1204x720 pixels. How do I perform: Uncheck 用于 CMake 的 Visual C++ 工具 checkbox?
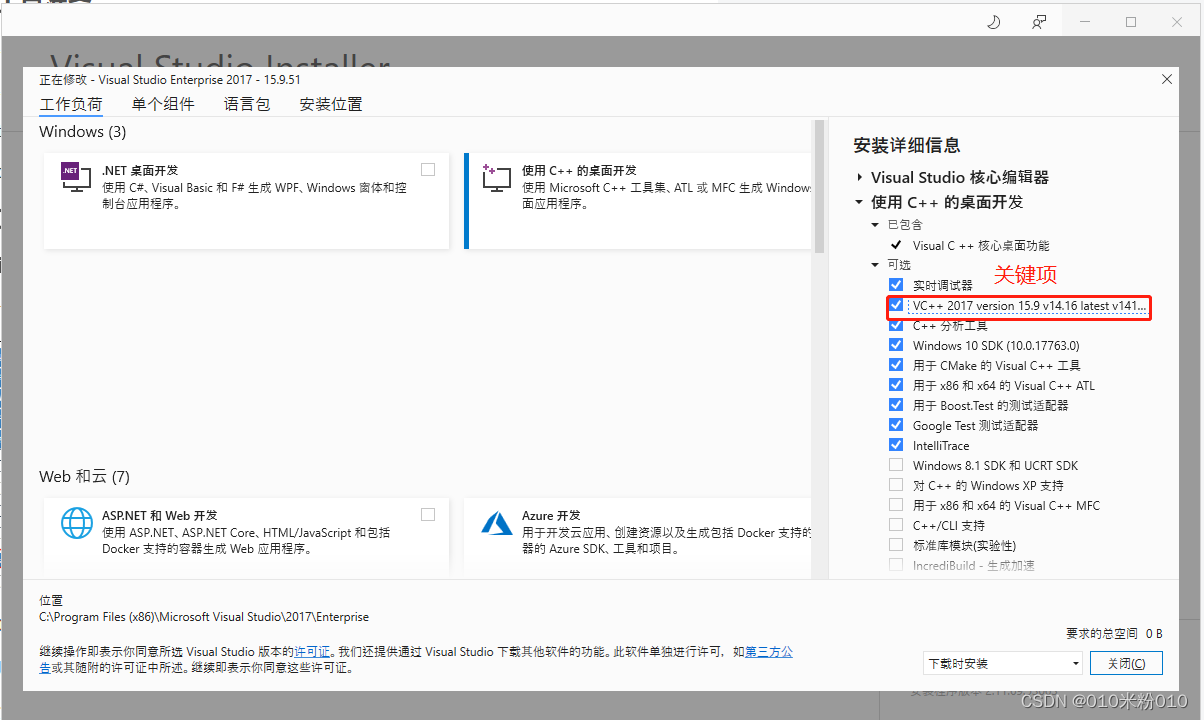coord(896,365)
